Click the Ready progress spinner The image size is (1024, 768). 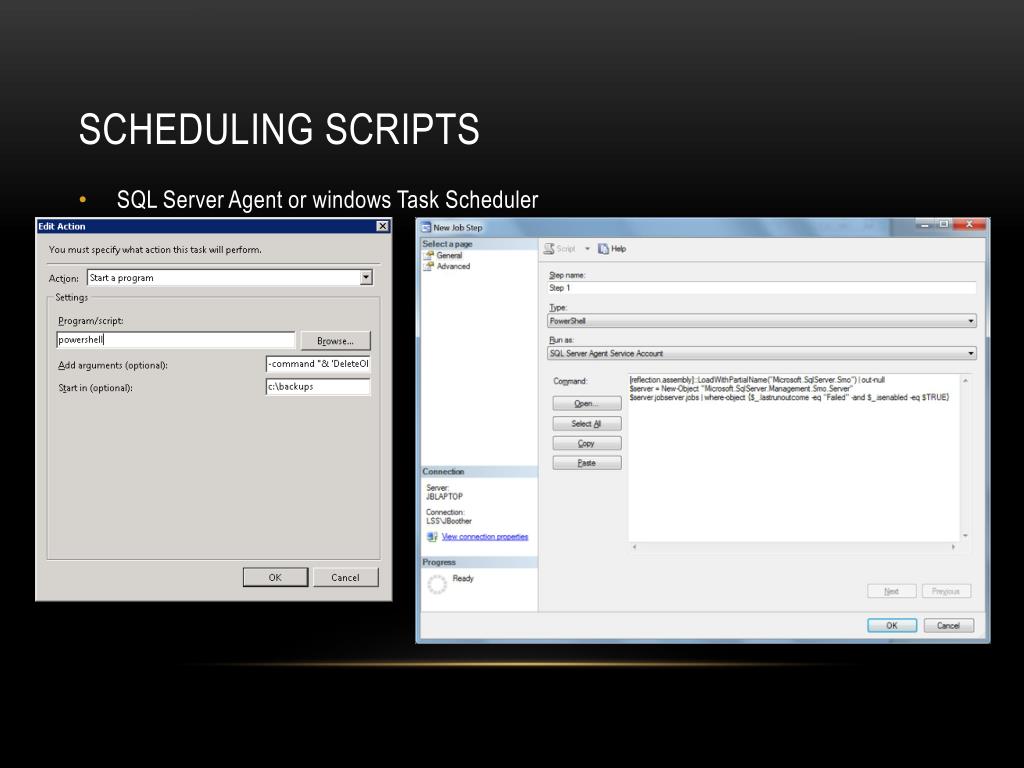pos(437,584)
